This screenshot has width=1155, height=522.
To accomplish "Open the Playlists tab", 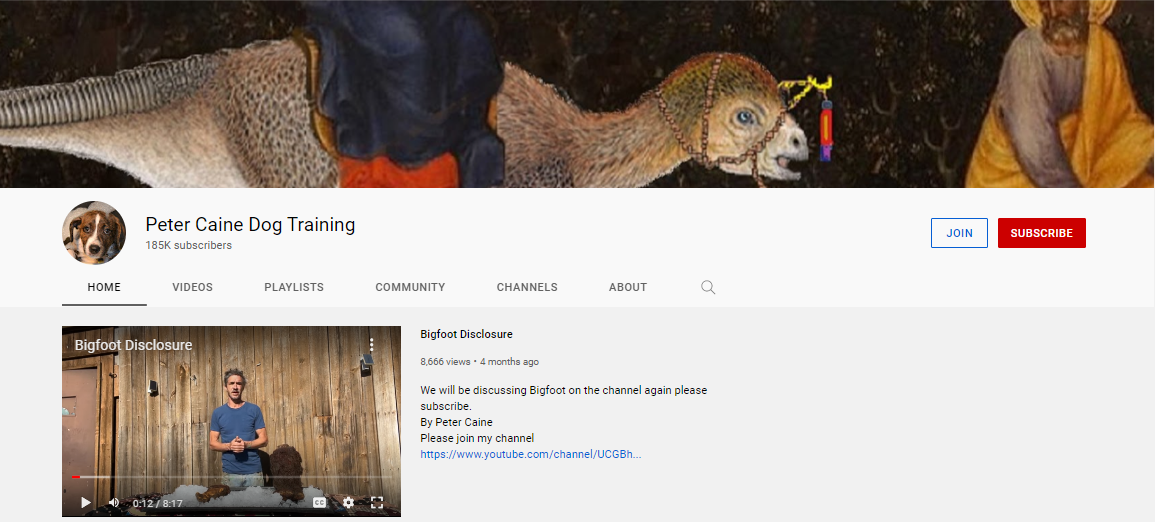I will pos(294,287).
